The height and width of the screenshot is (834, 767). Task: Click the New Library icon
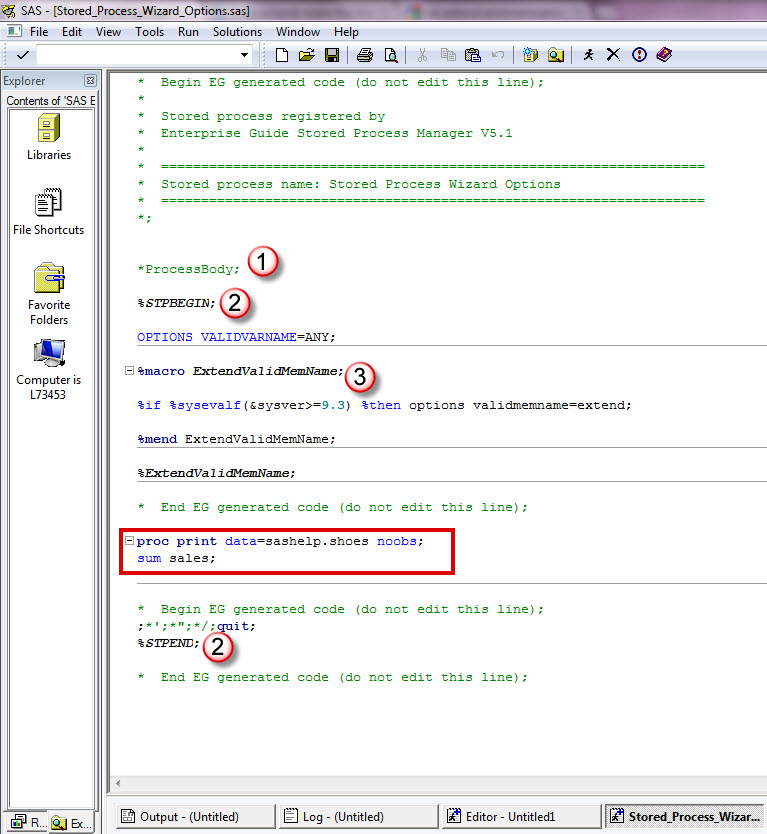coord(530,55)
